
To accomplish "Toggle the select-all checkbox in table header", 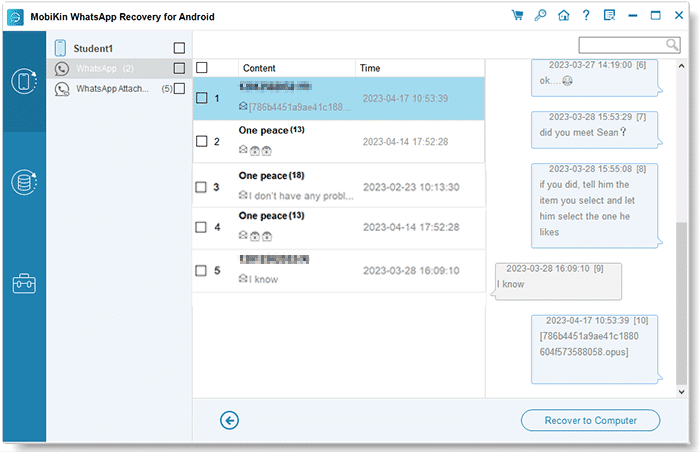I will [x=202, y=68].
